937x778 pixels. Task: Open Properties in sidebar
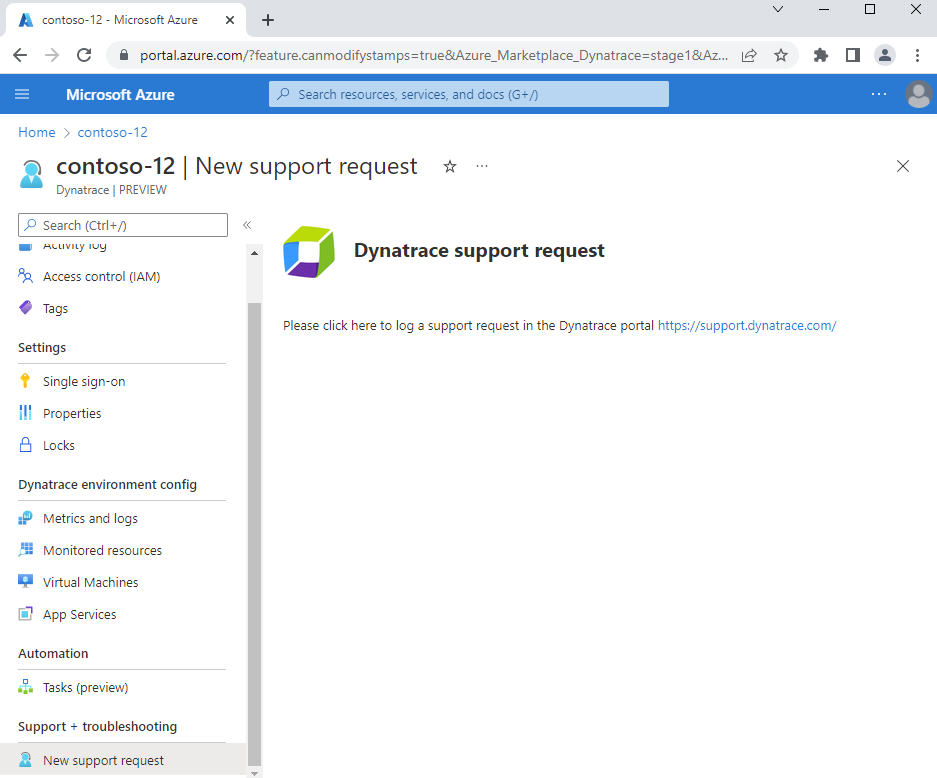[72, 413]
